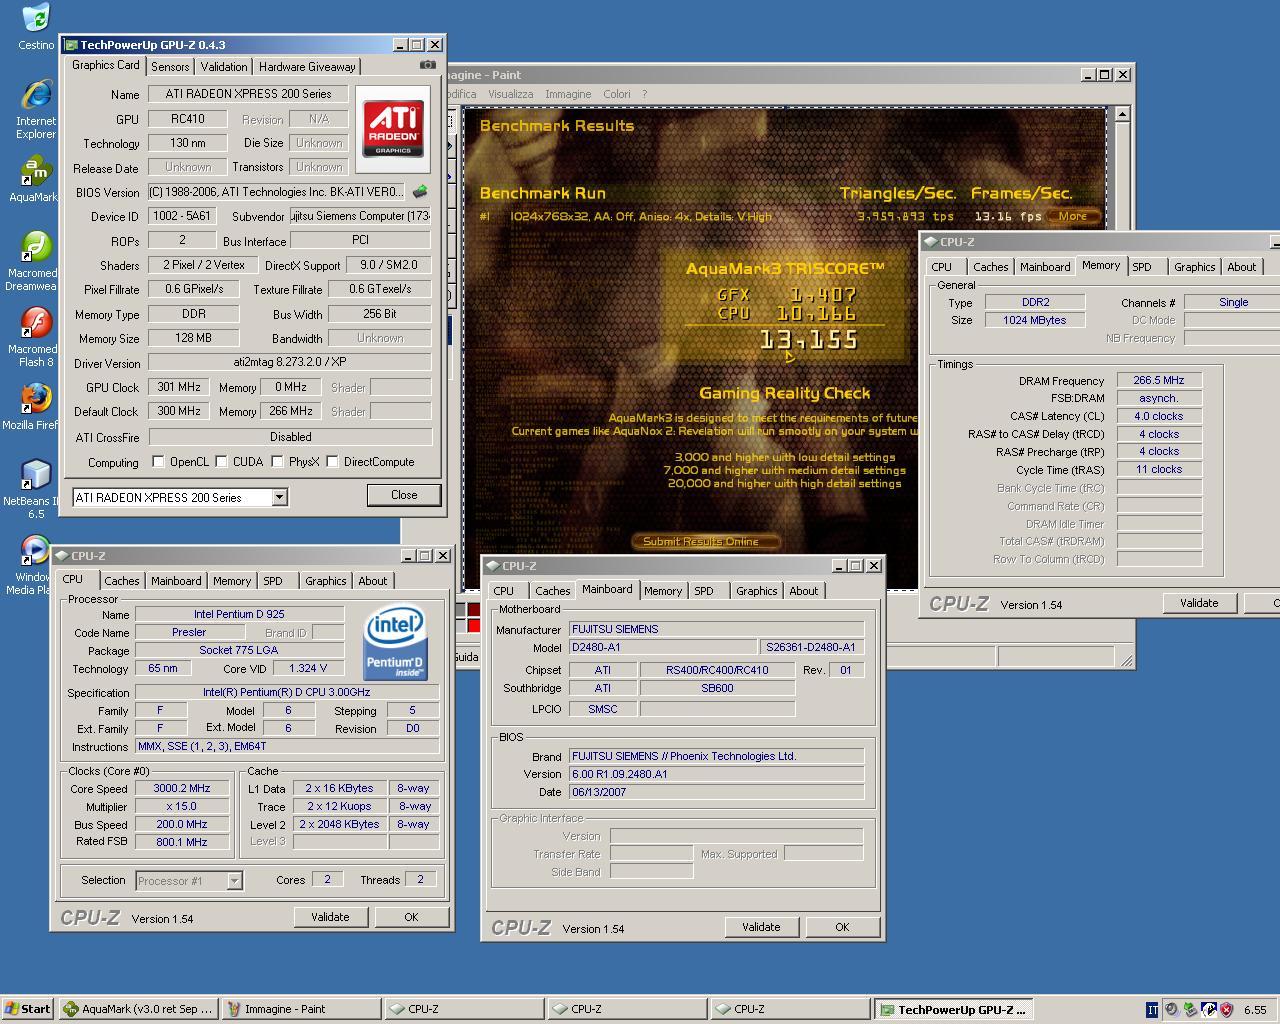Click the Start button
Viewport: 1280px width, 1024px height.
[x=27, y=1009]
